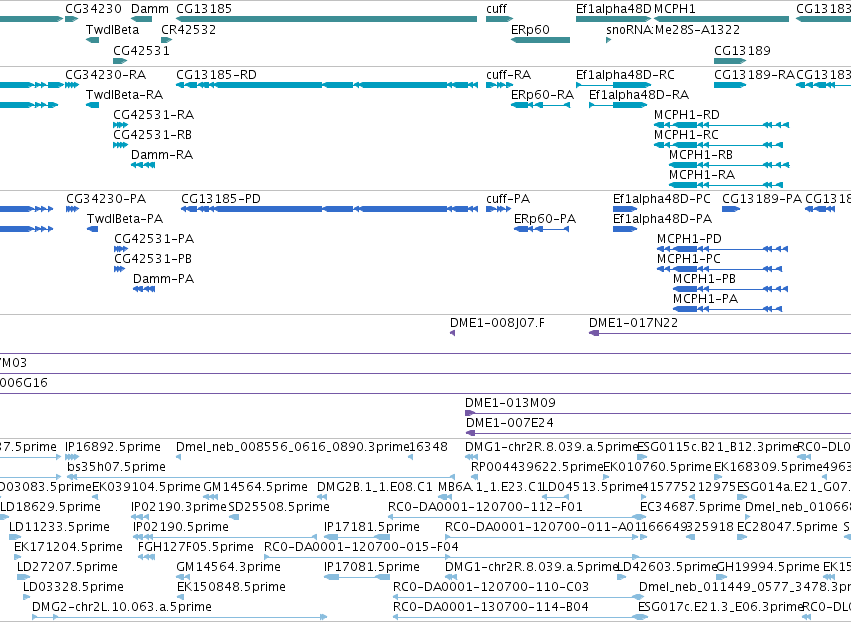Click the cuff gene label
This screenshot has height=622, width=851.
pos(496,9)
